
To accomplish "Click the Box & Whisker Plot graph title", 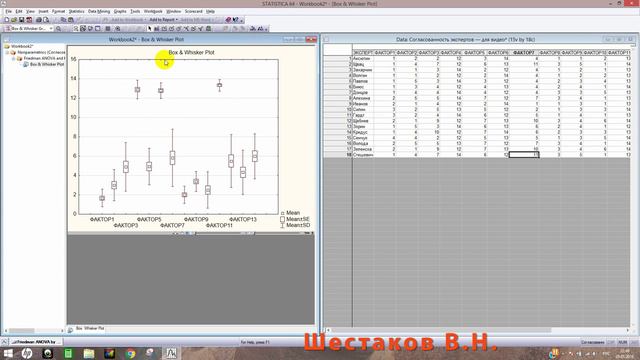I will point(191,52).
